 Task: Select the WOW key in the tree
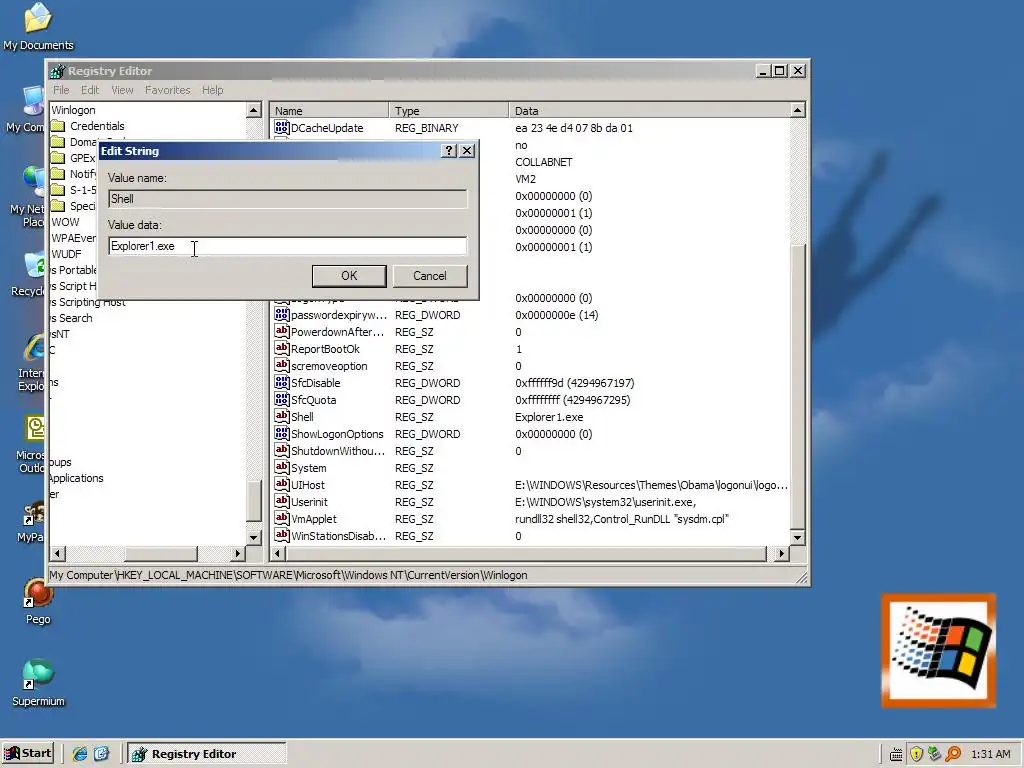[65, 222]
